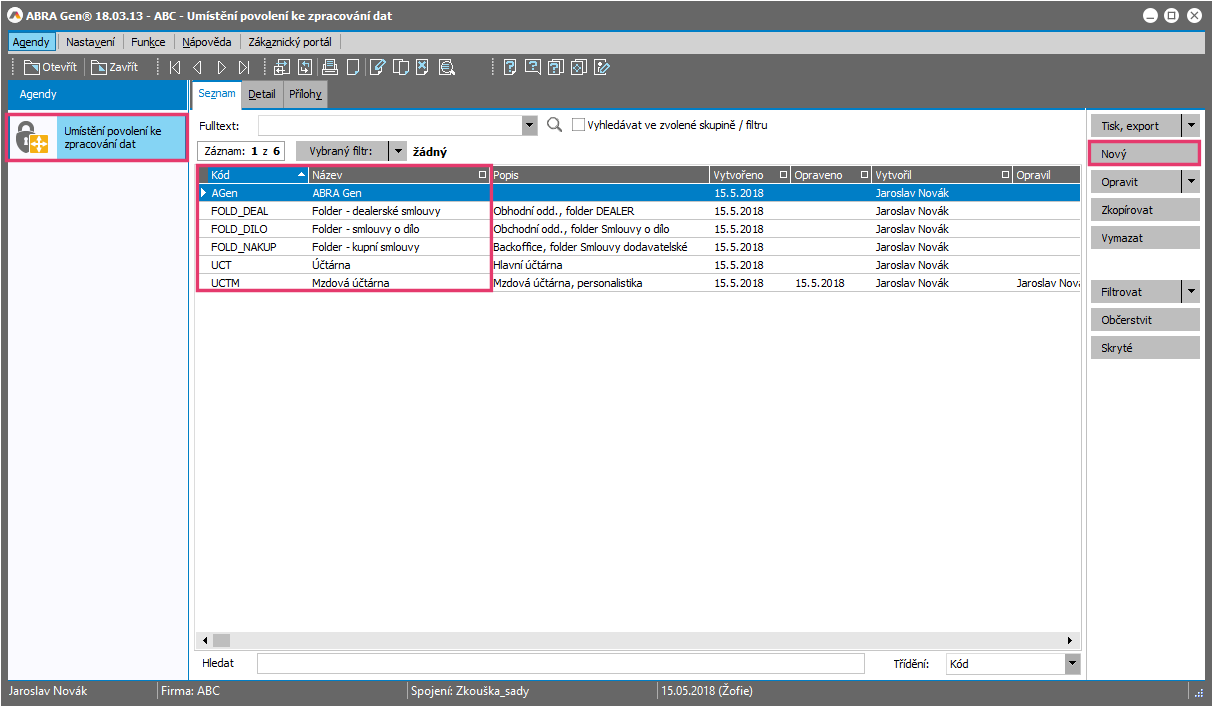Switch to the Detail tab
The width and height of the screenshot is (1213, 707).
tap(262, 94)
